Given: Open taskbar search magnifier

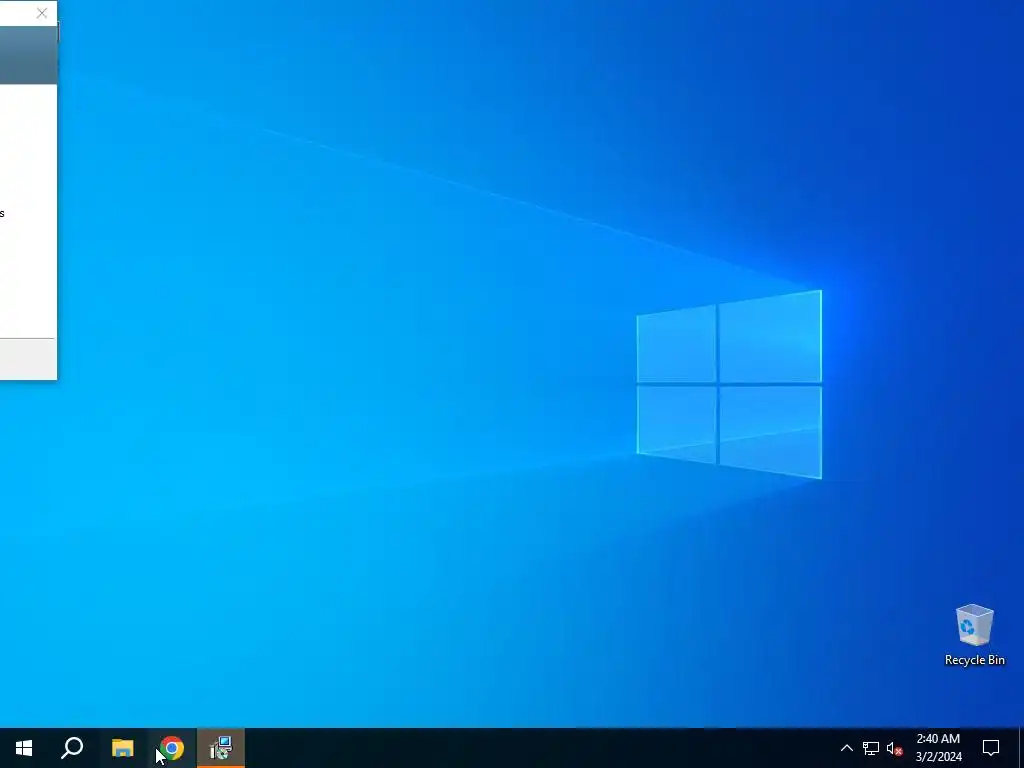Looking at the screenshot, I should pyautogui.click(x=72, y=748).
